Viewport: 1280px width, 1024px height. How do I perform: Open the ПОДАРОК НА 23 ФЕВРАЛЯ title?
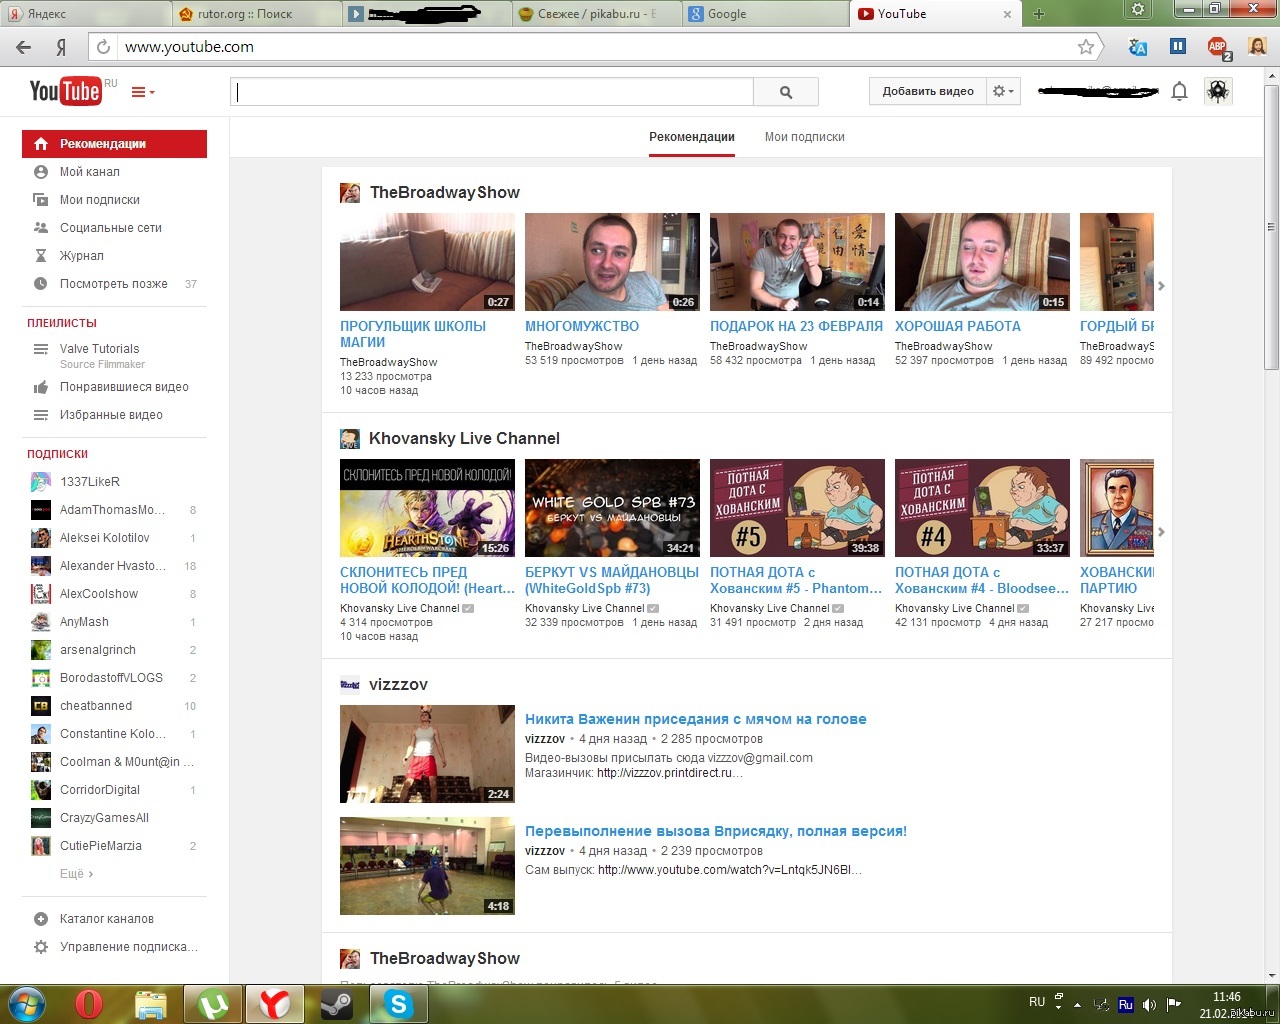pyautogui.click(x=796, y=326)
